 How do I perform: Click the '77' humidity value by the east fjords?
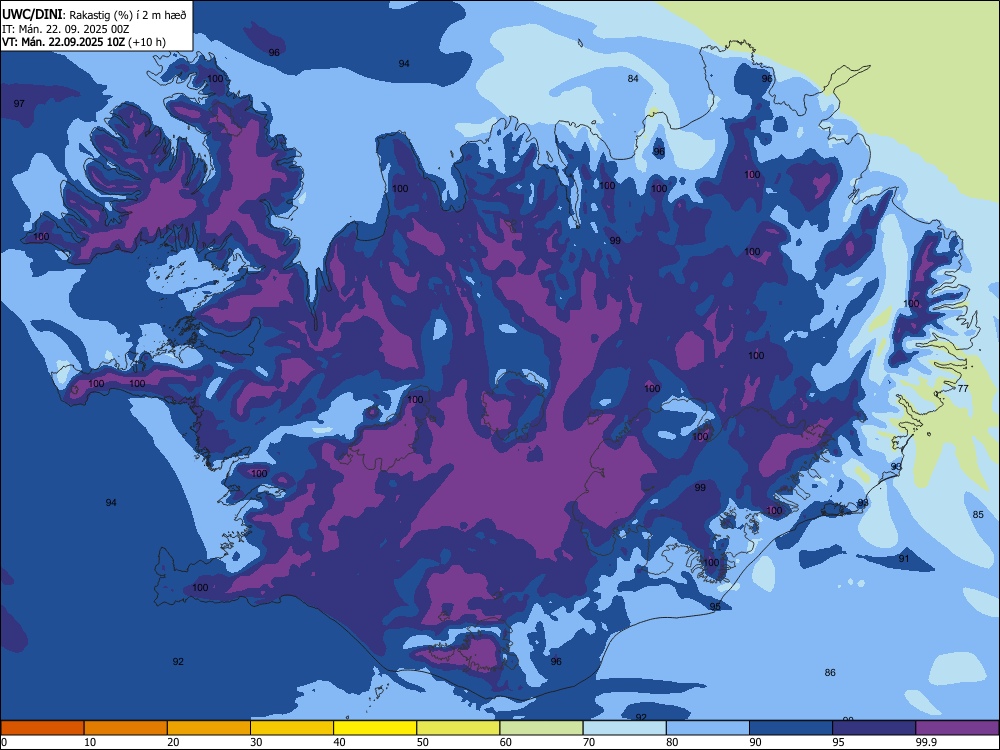click(x=963, y=388)
